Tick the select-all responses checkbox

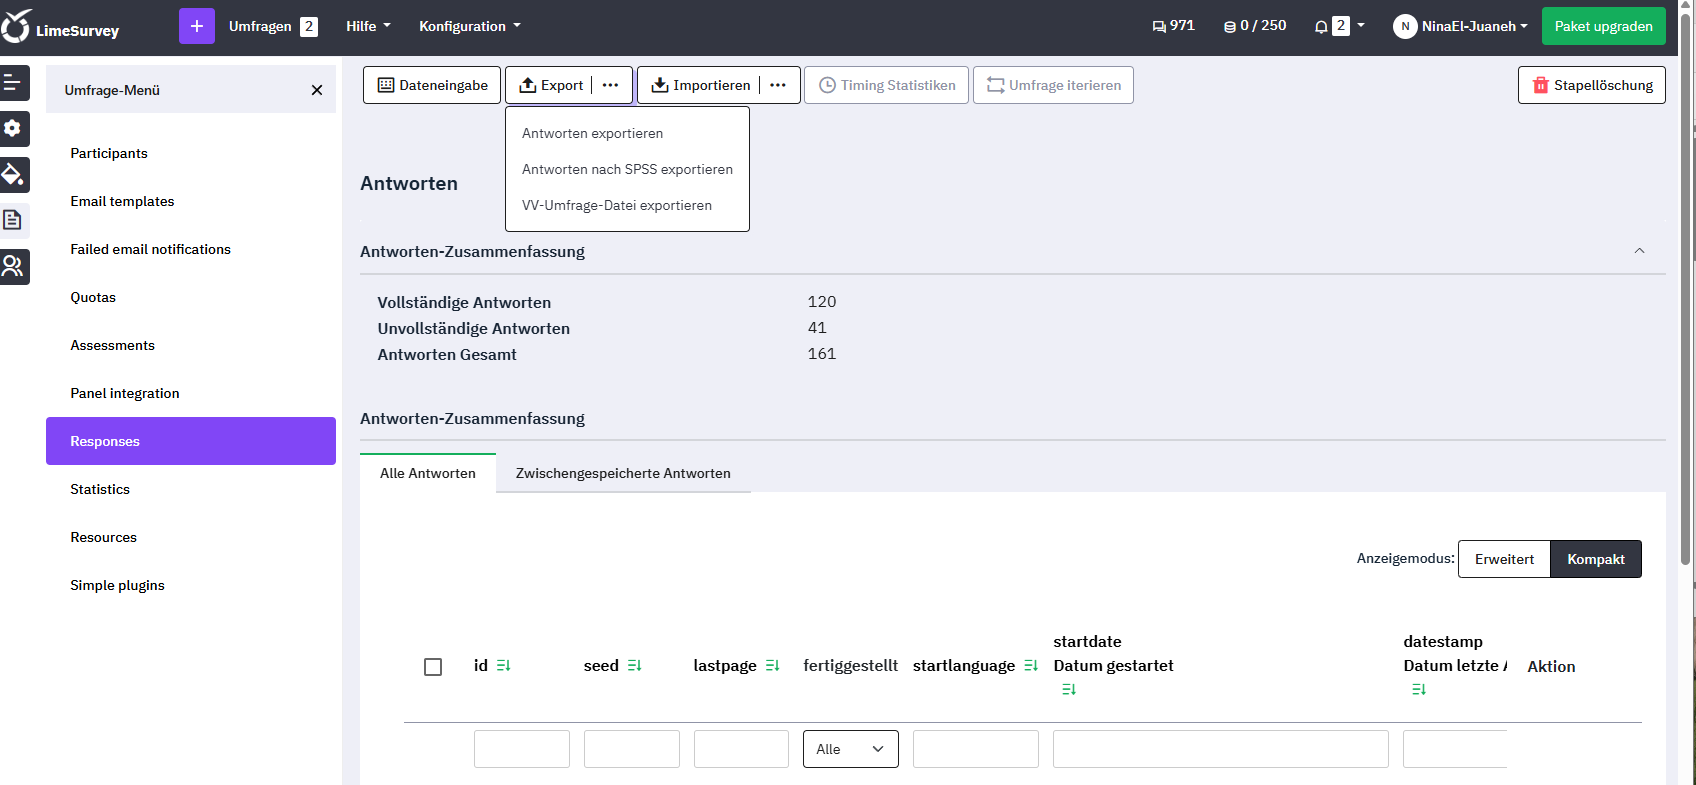(433, 667)
